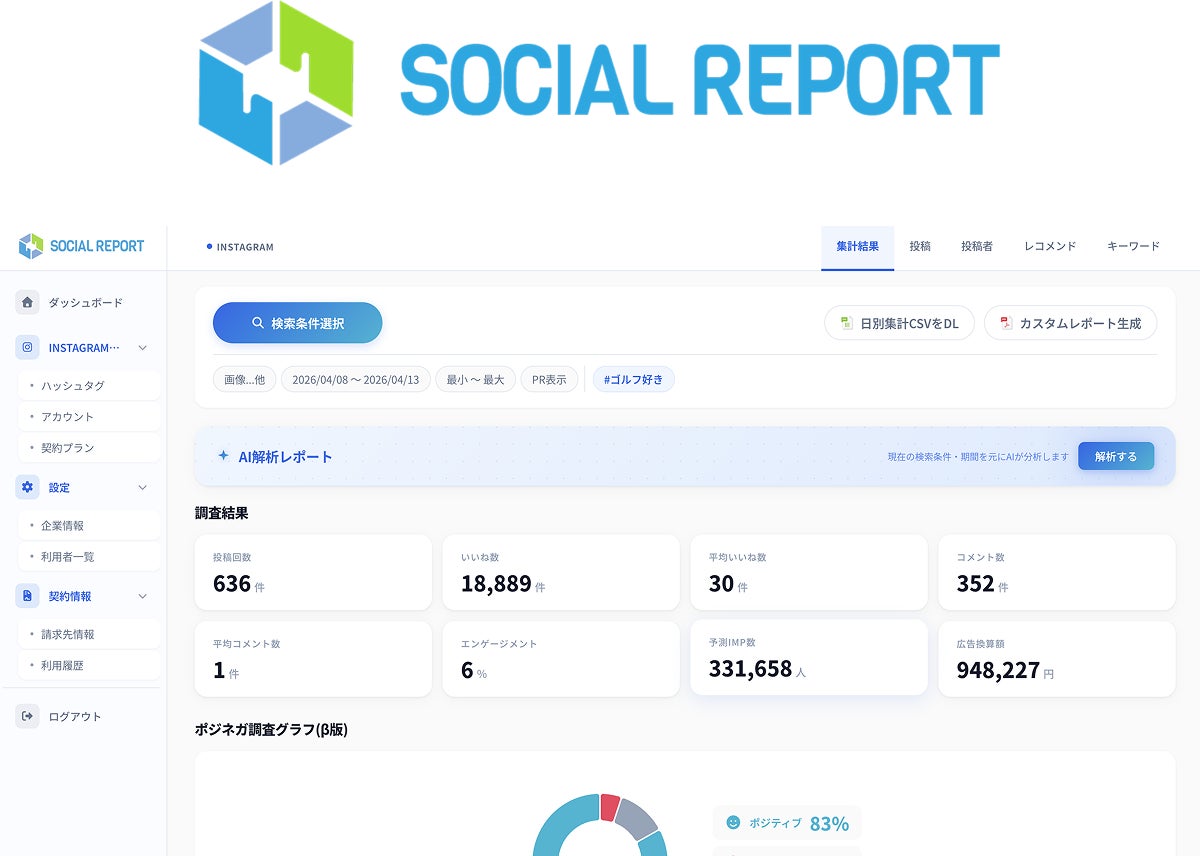Click the 広告換算額 948,227 card
1200x856 pixels.
pyautogui.click(x=1057, y=659)
